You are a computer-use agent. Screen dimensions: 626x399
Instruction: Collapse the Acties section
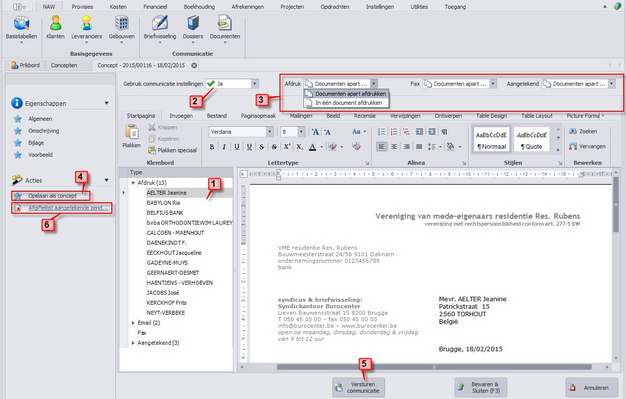point(107,180)
